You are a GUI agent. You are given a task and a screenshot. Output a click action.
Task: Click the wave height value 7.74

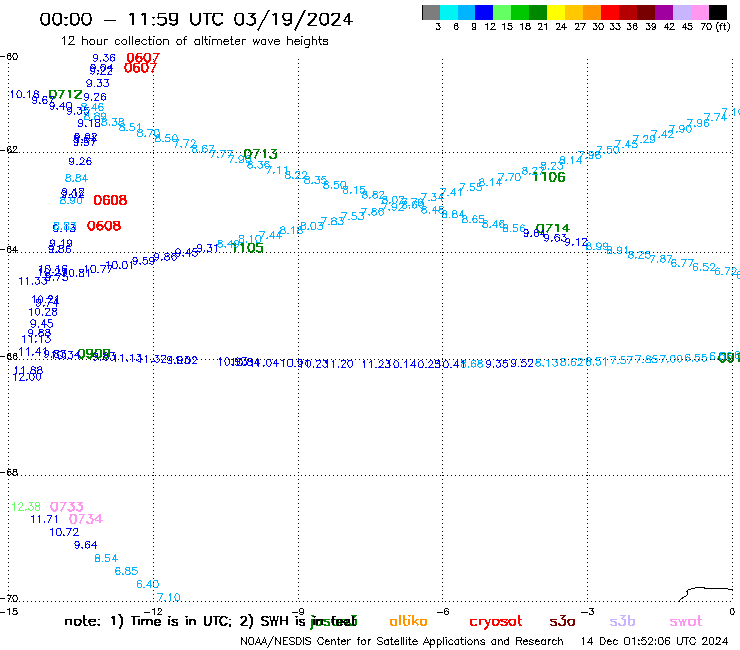715,117
